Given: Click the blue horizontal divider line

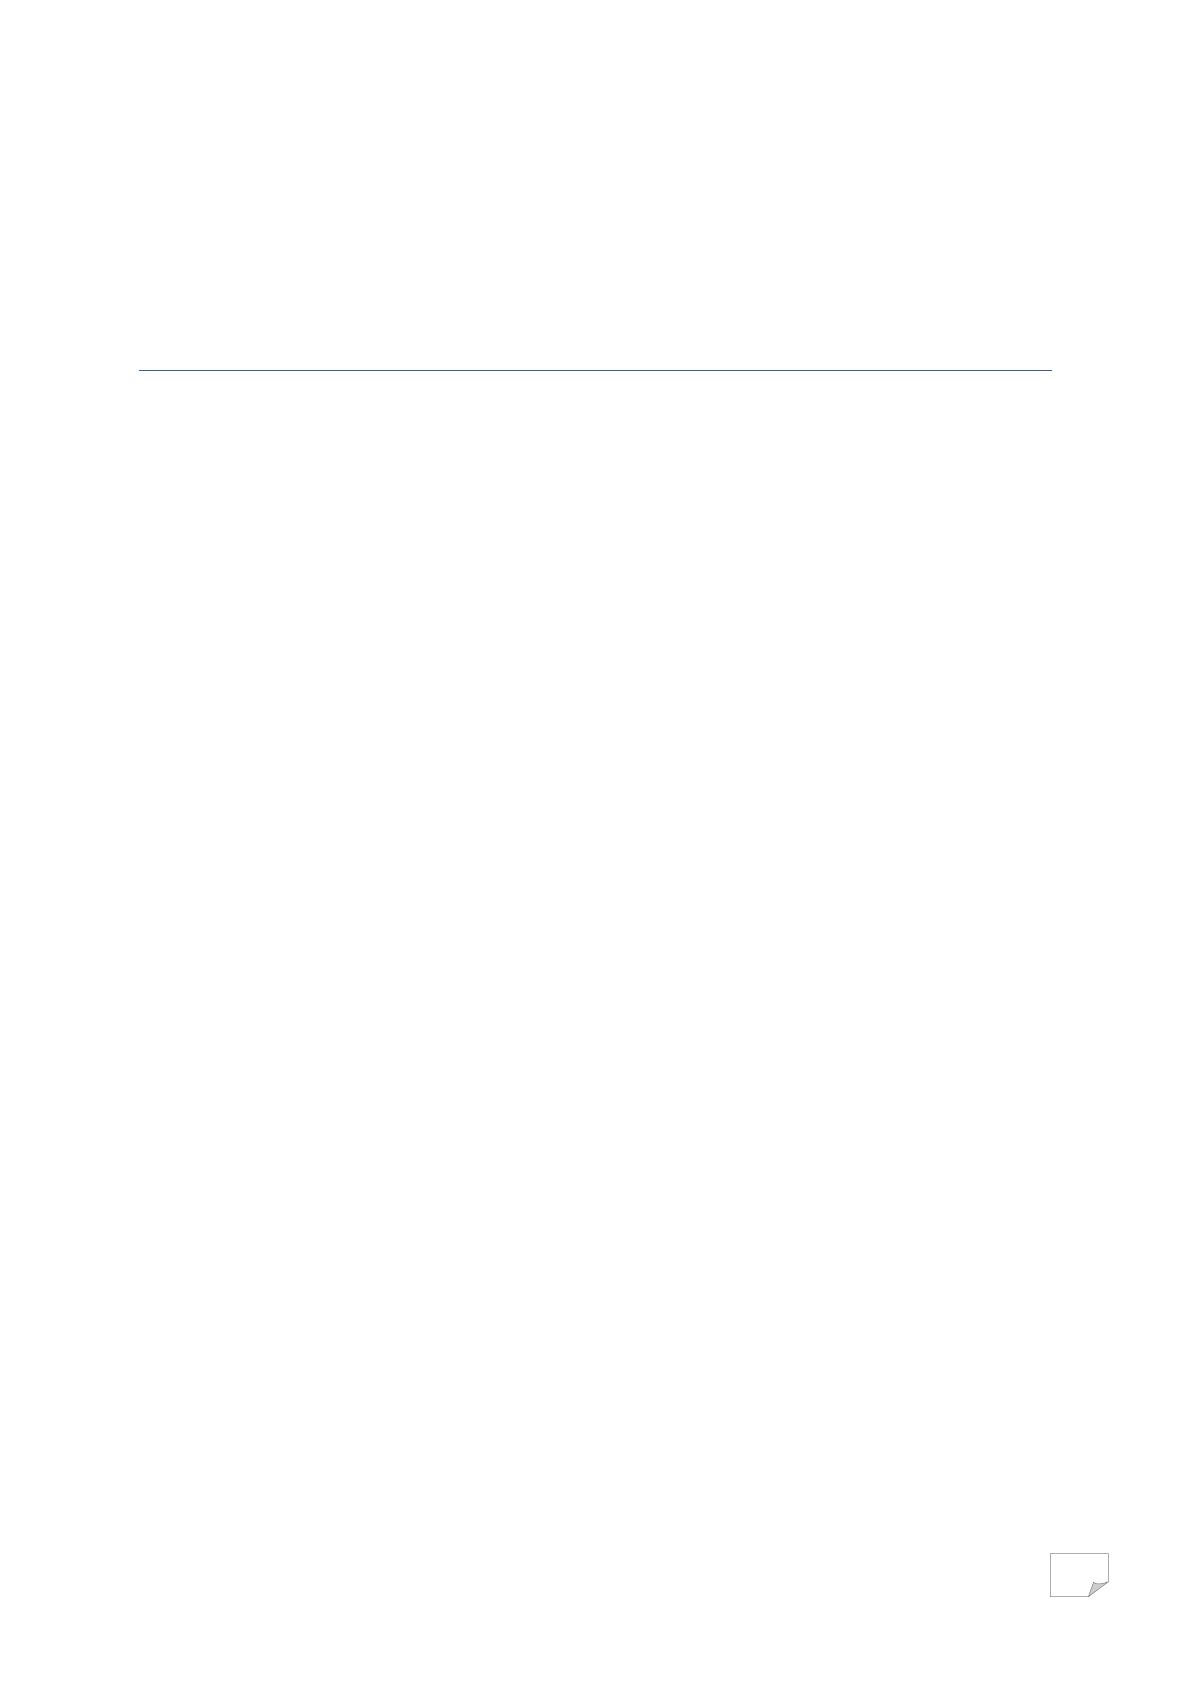Looking at the screenshot, I should pyautogui.click(x=595, y=370).
